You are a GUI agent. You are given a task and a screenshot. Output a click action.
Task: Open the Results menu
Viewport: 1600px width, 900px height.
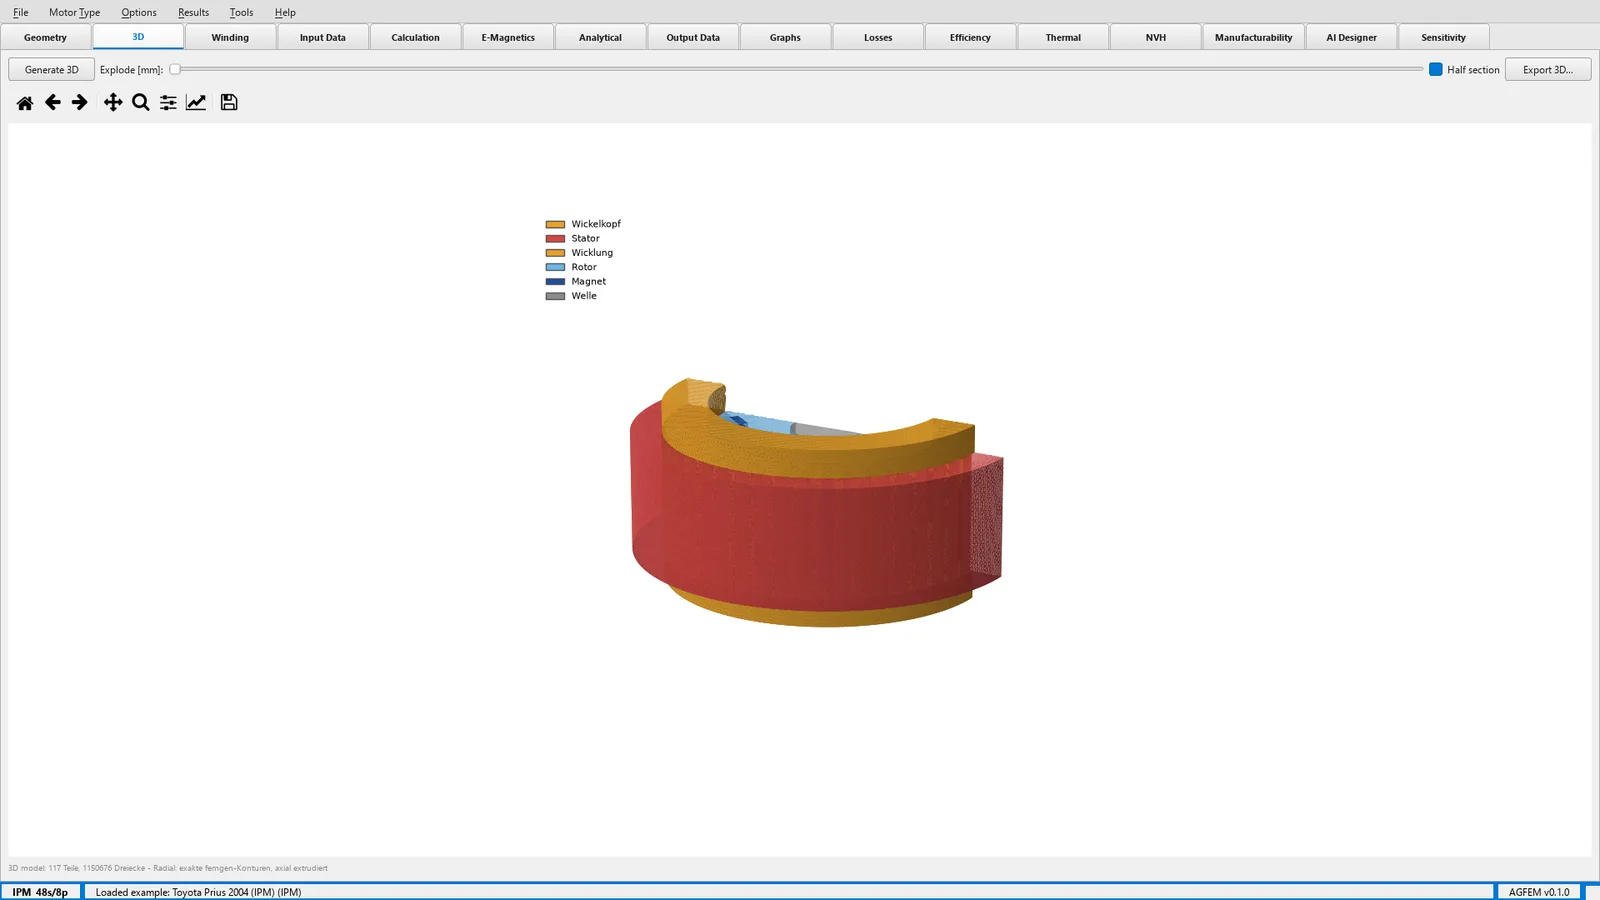(194, 12)
